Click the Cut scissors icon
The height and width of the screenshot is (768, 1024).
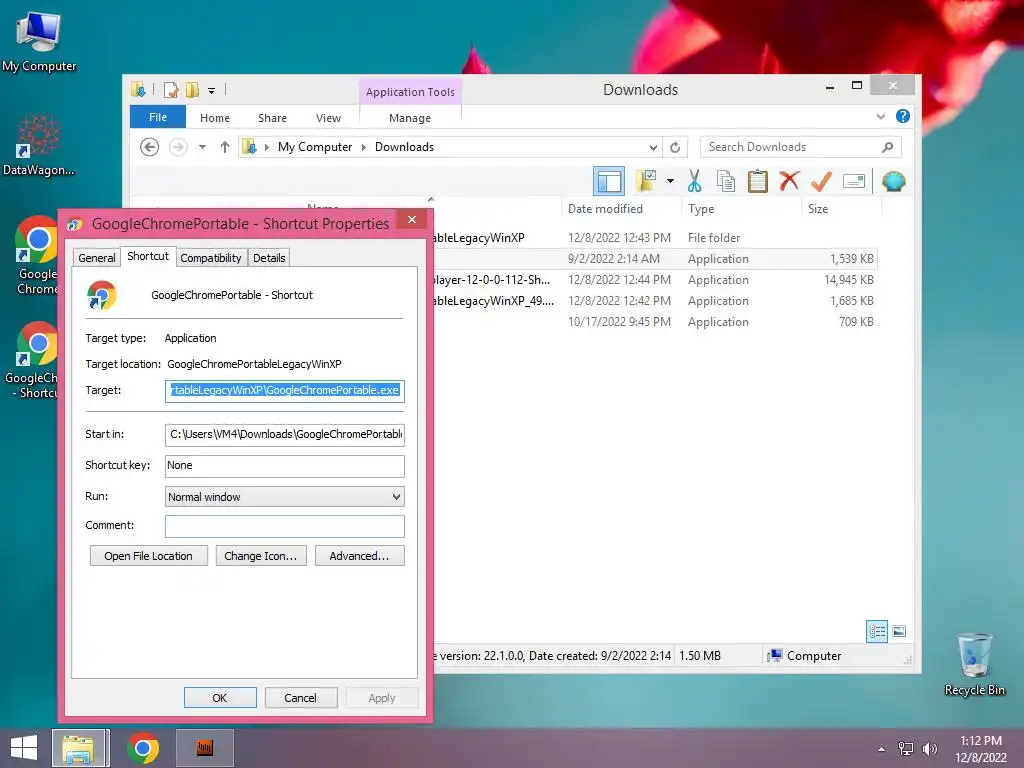coord(694,181)
